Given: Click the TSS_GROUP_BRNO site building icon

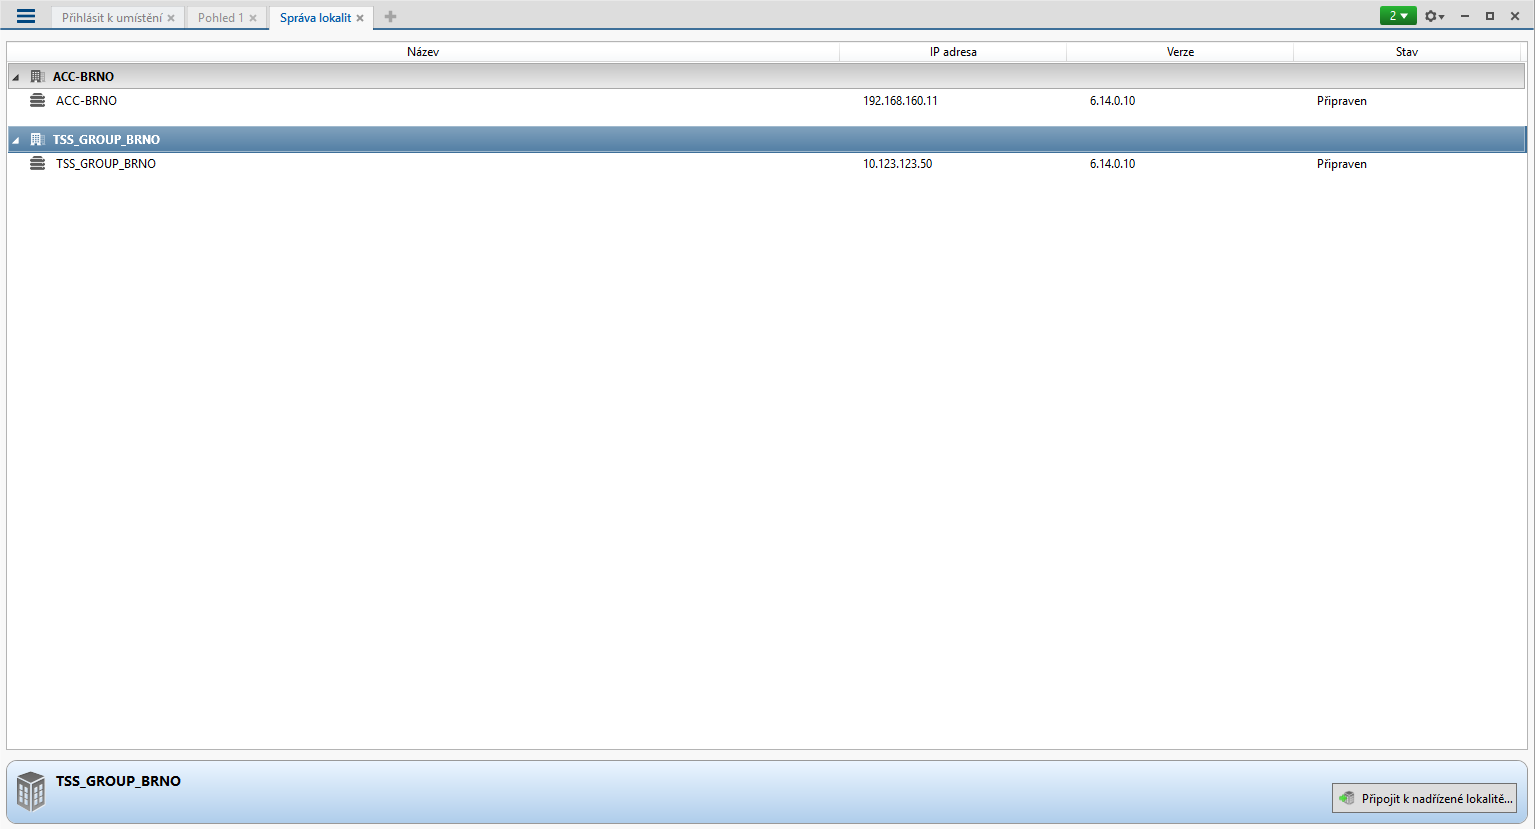Looking at the screenshot, I should pos(37,140).
